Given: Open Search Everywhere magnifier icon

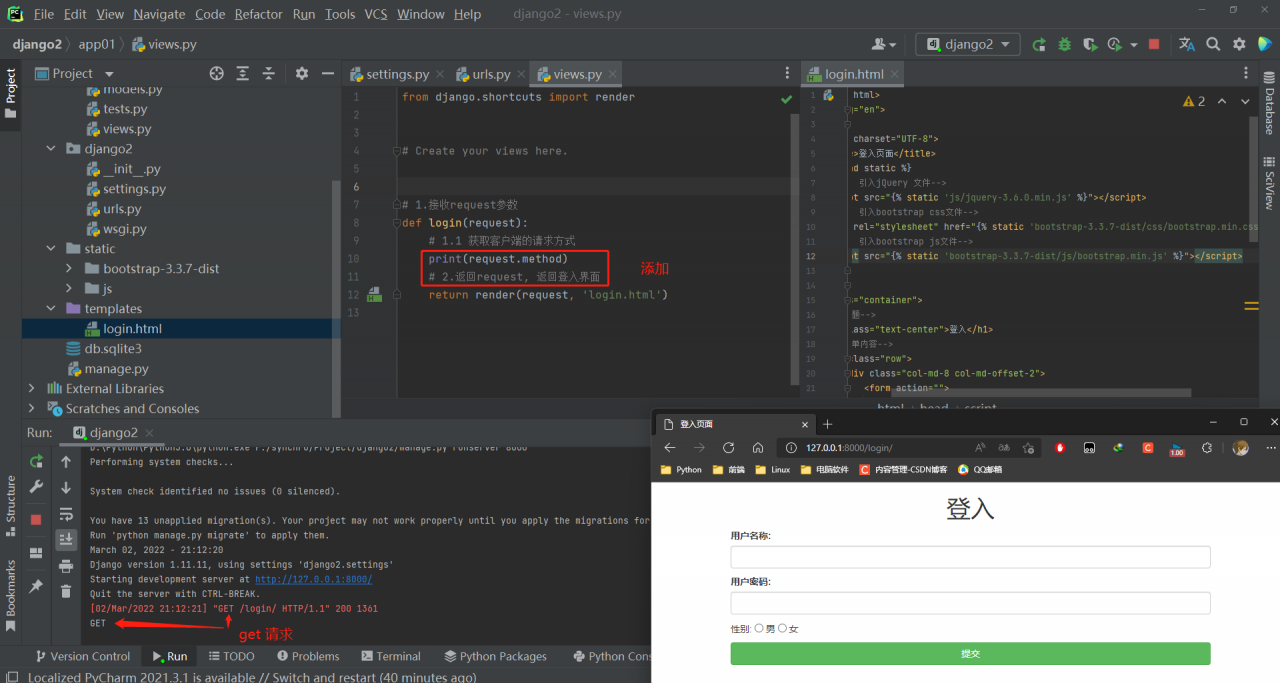Looking at the screenshot, I should point(1213,44).
